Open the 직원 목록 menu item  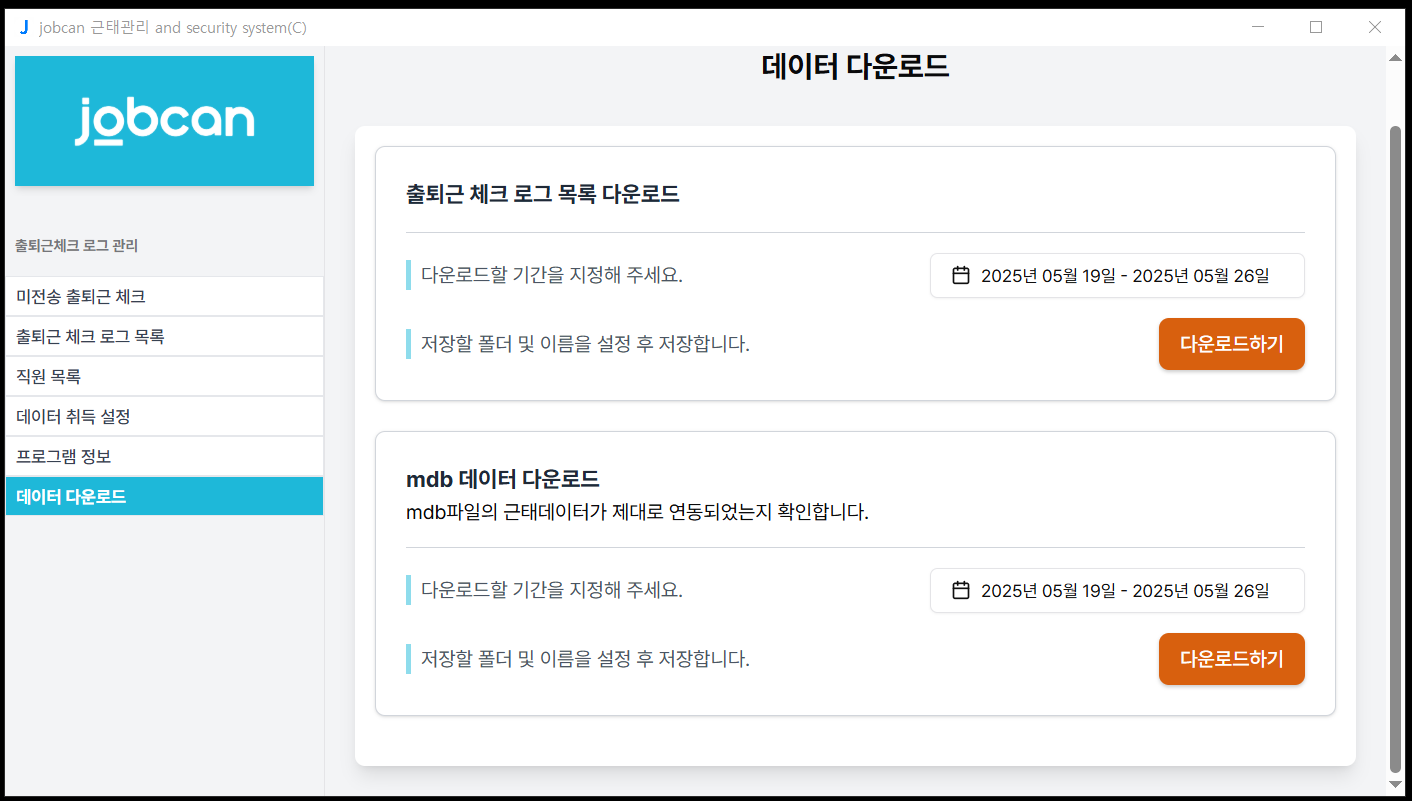click(x=164, y=377)
